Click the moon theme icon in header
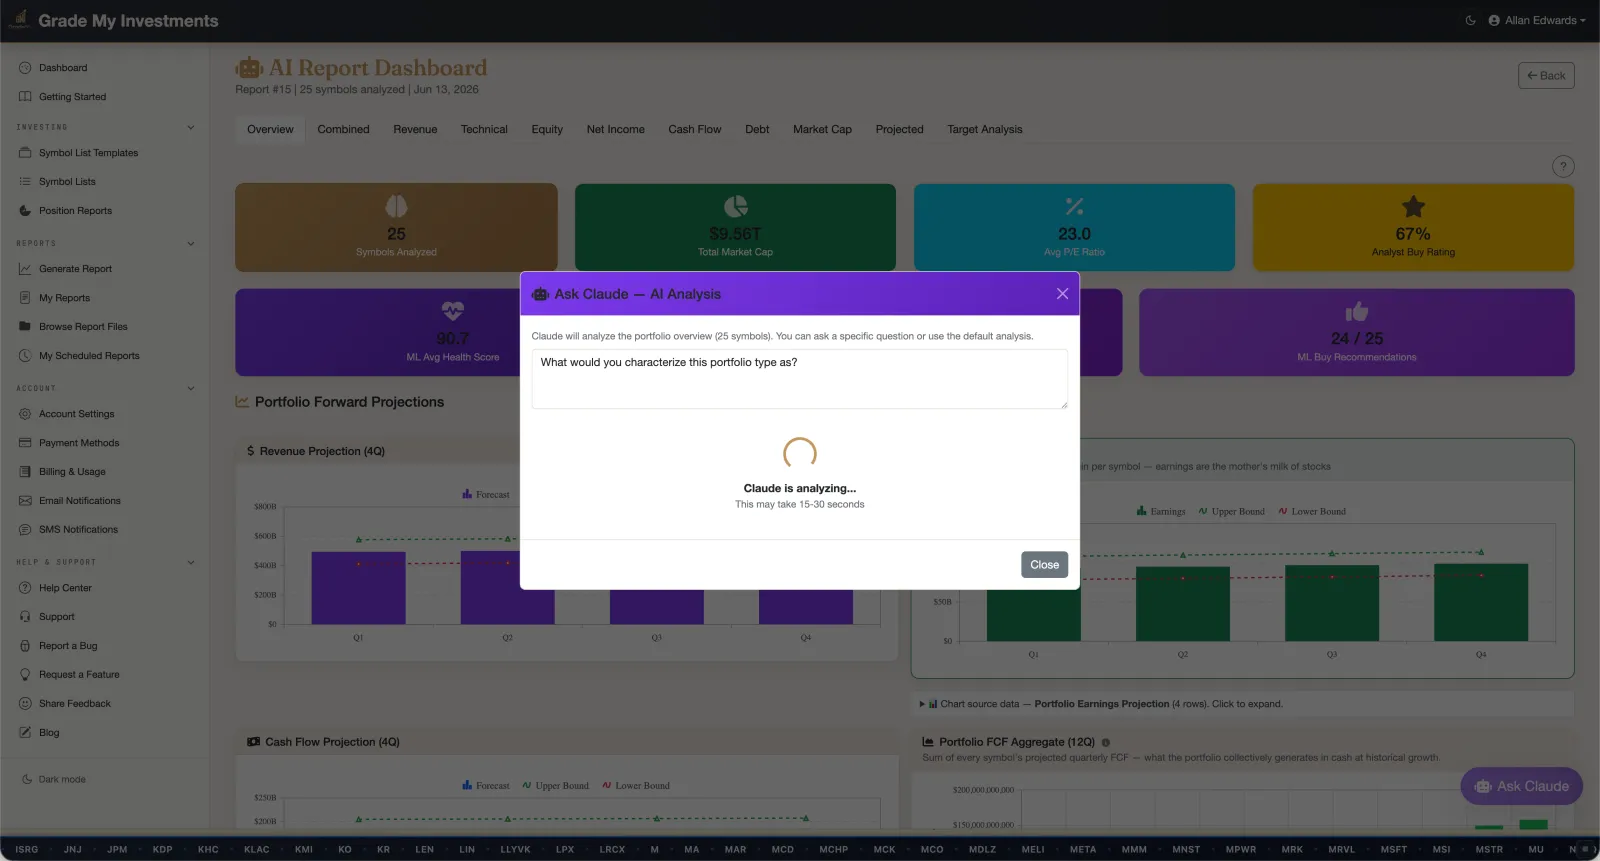The image size is (1600, 861). click(x=1471, y=20)
